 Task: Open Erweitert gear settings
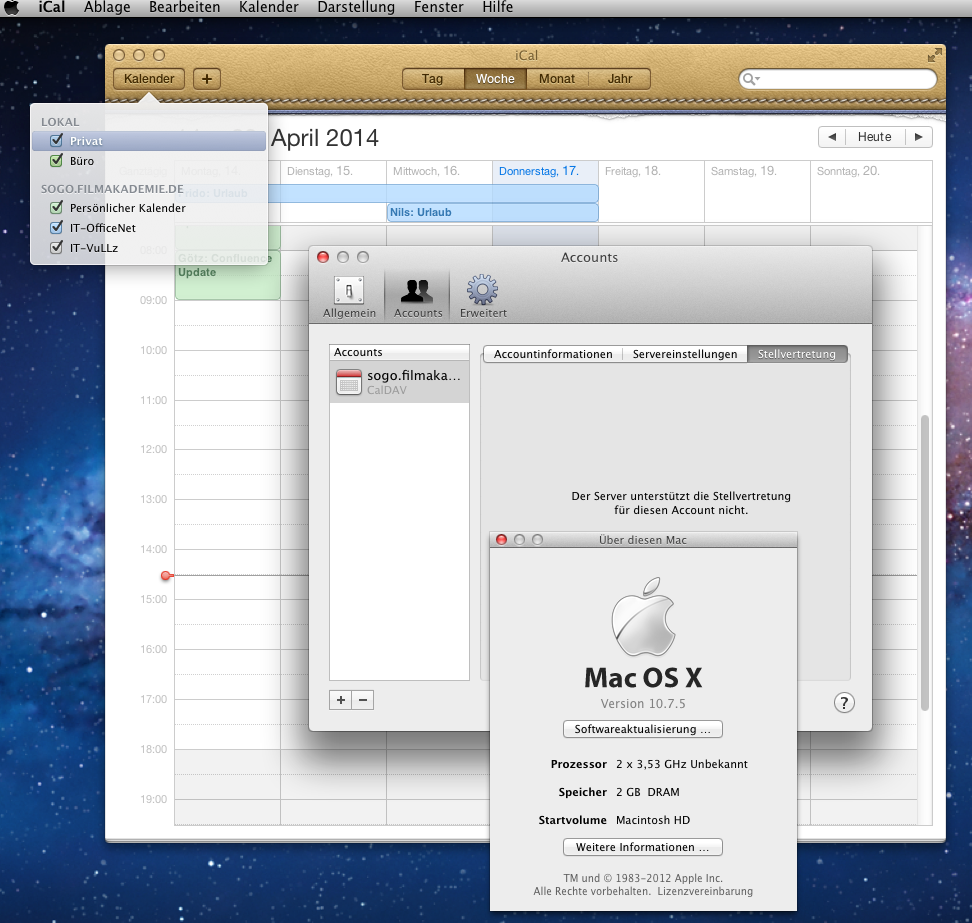coord(483,296)
